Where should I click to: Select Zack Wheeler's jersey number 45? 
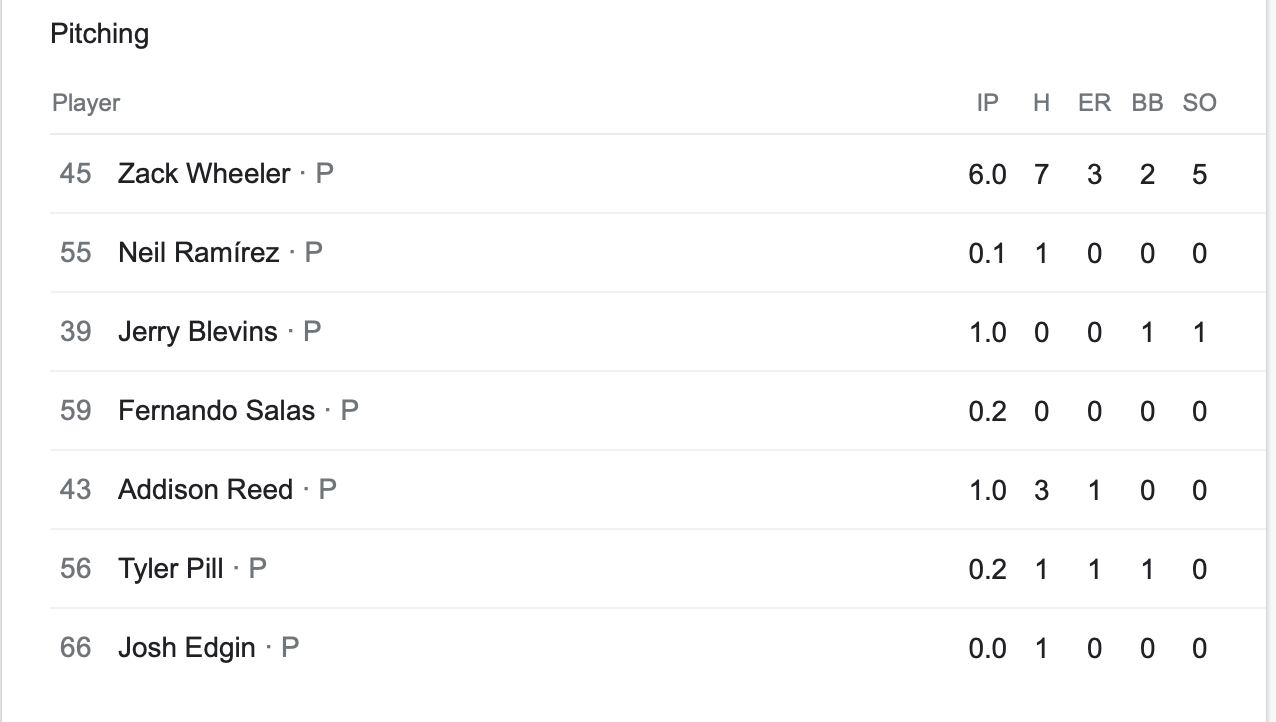click(x=75, y=173)
